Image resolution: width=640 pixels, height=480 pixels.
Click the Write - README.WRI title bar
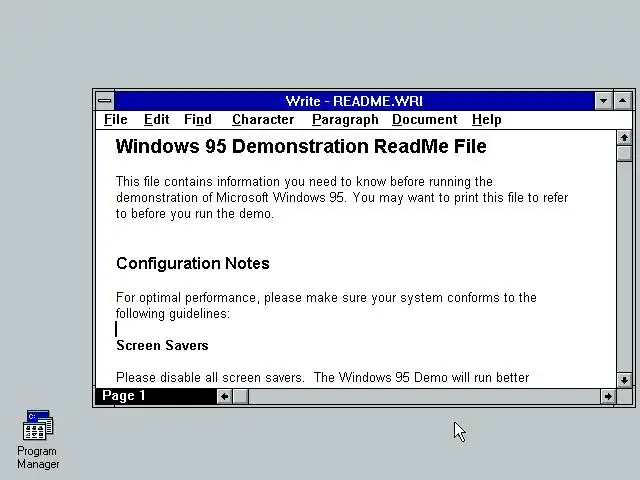pos(354,101)
